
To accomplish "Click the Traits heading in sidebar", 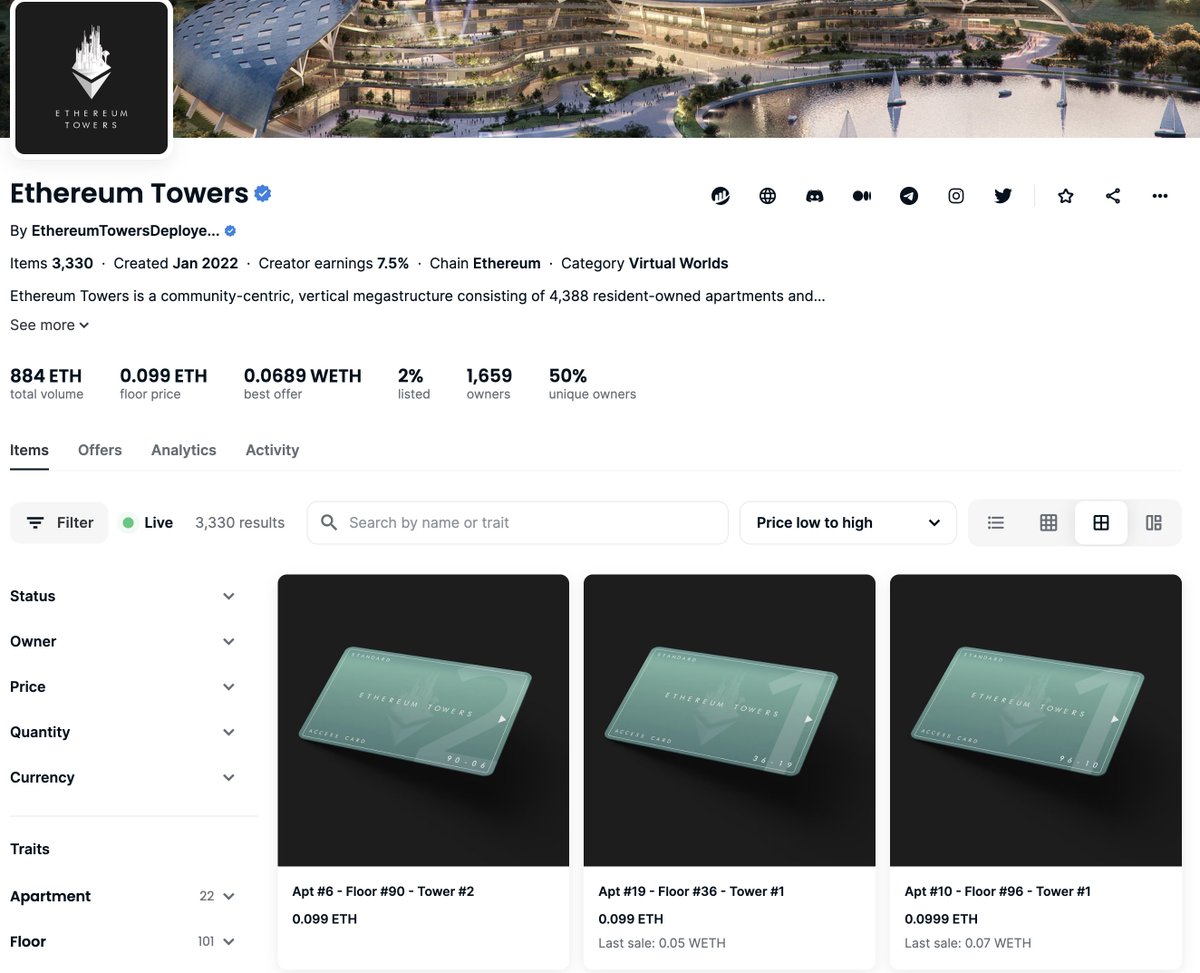I will click(30, 849).
